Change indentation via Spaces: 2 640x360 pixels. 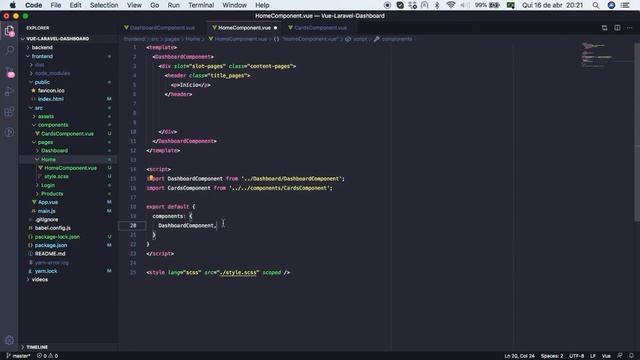[x=552, y=356]
